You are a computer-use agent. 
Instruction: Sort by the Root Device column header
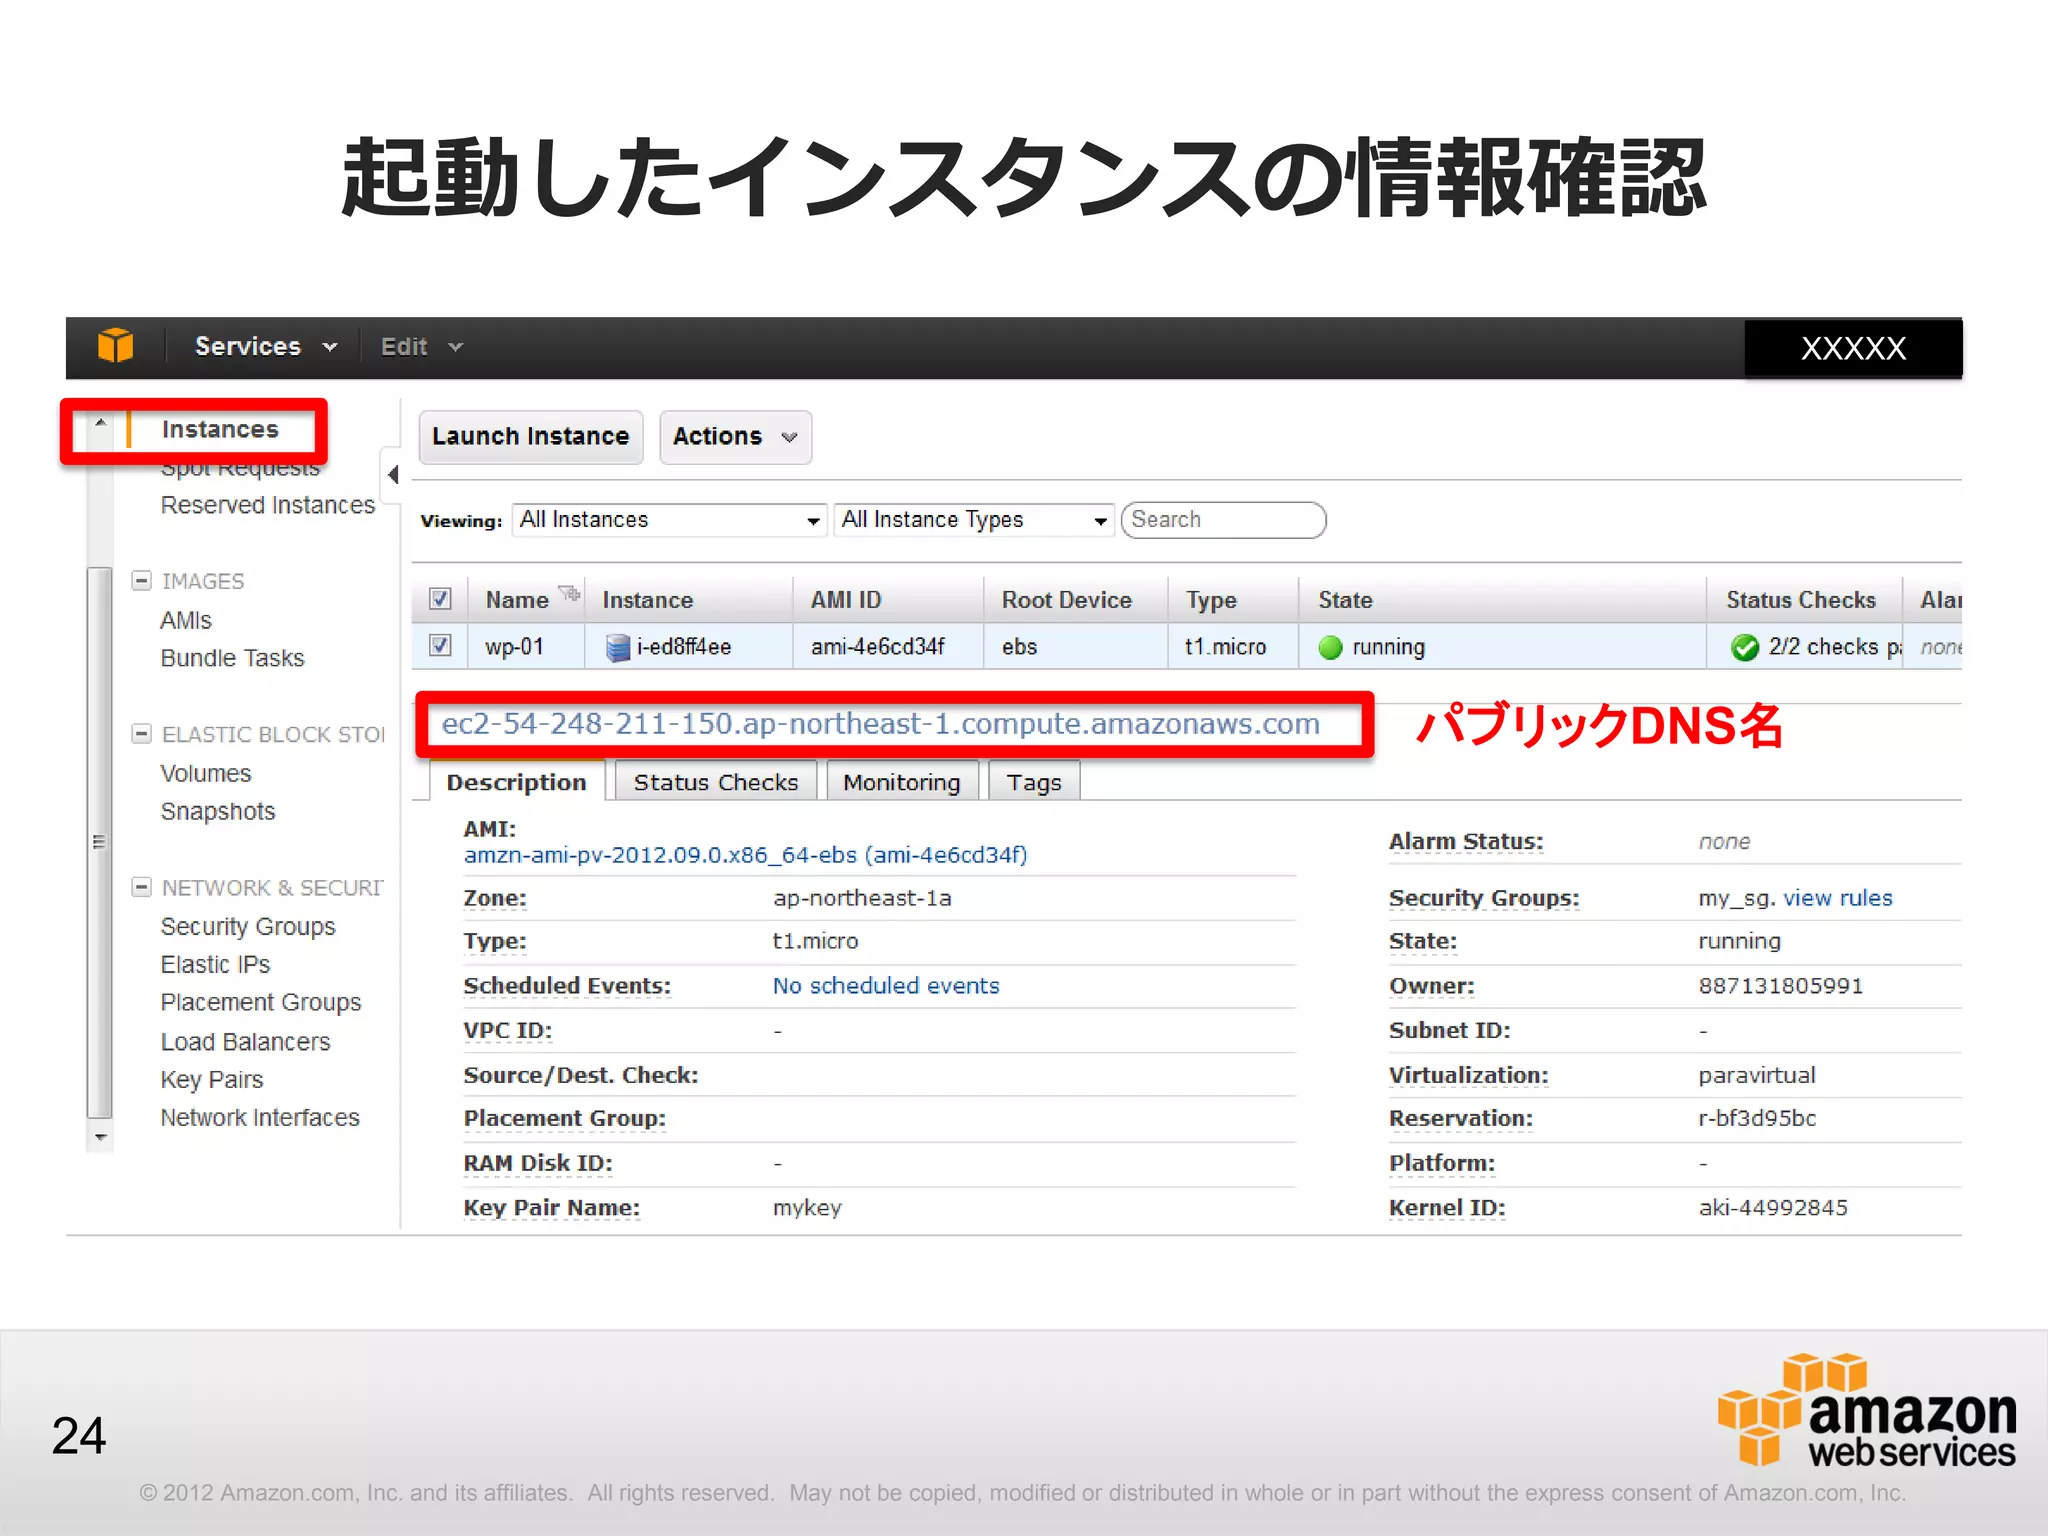pos(1067,600)
